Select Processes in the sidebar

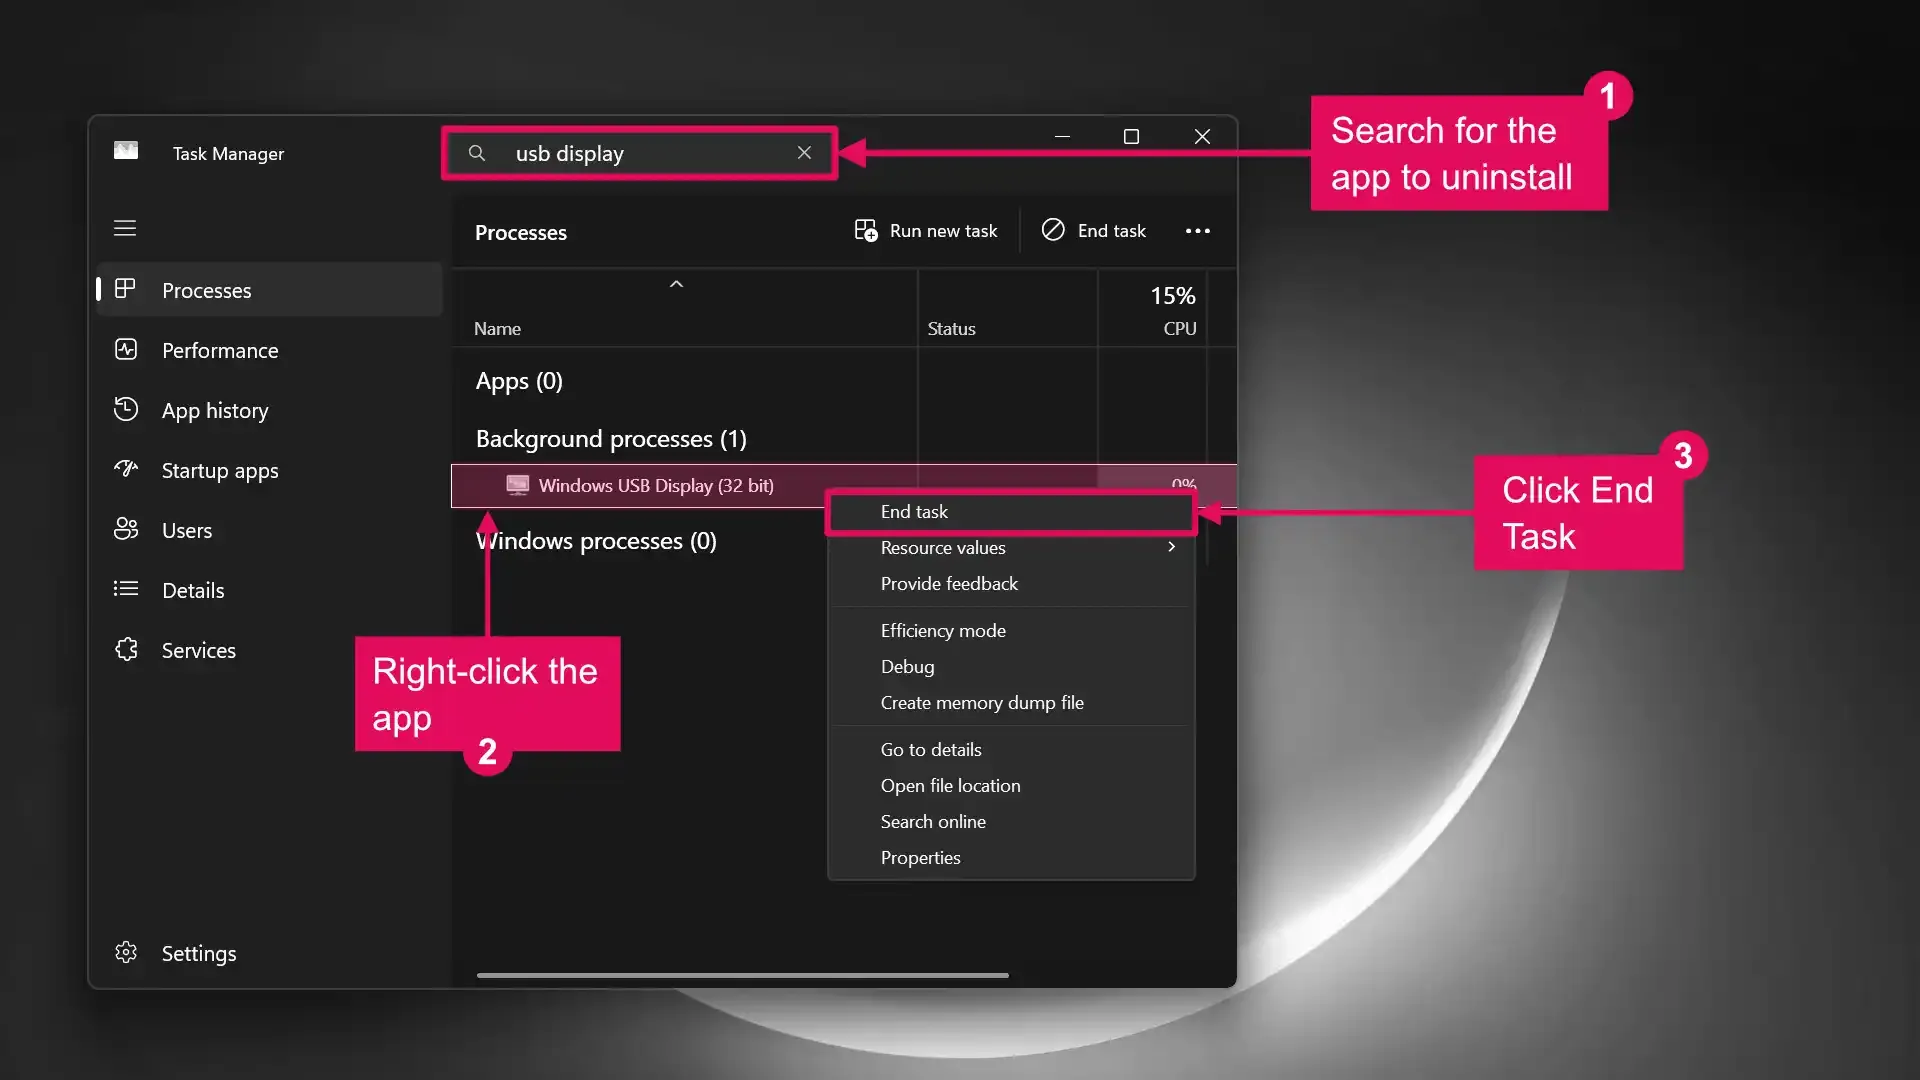click(207, 290)
